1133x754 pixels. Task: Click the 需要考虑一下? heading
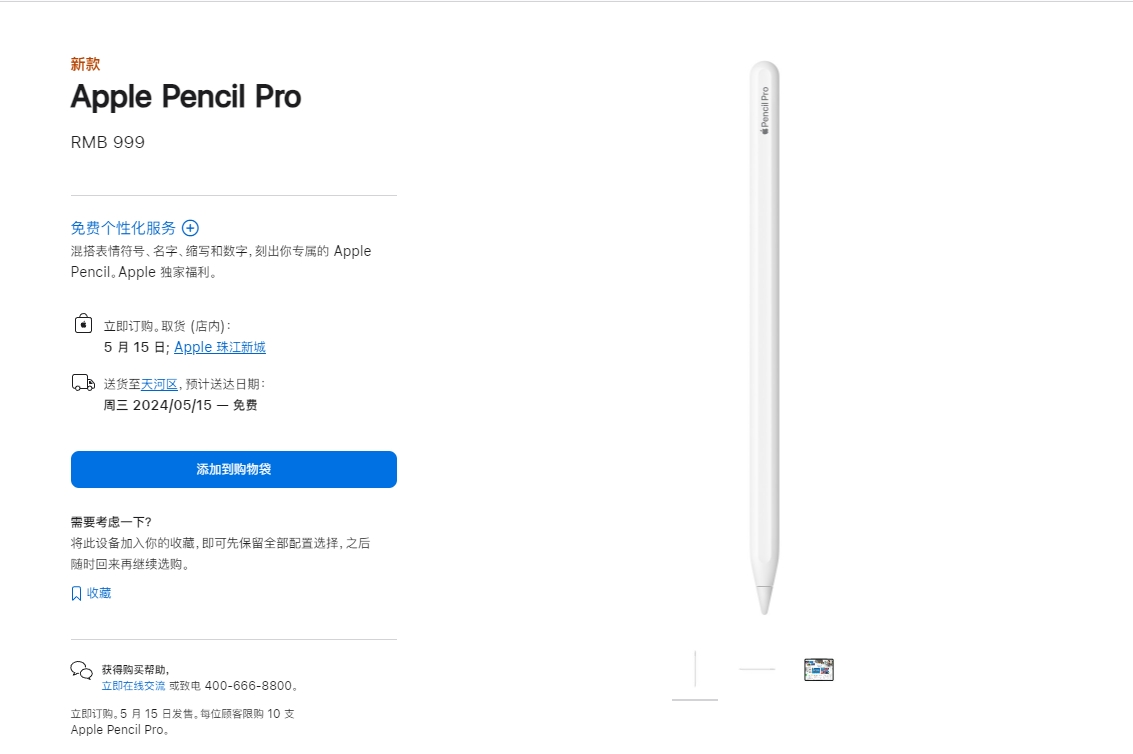pyautogui.click(x=111, y=522)
